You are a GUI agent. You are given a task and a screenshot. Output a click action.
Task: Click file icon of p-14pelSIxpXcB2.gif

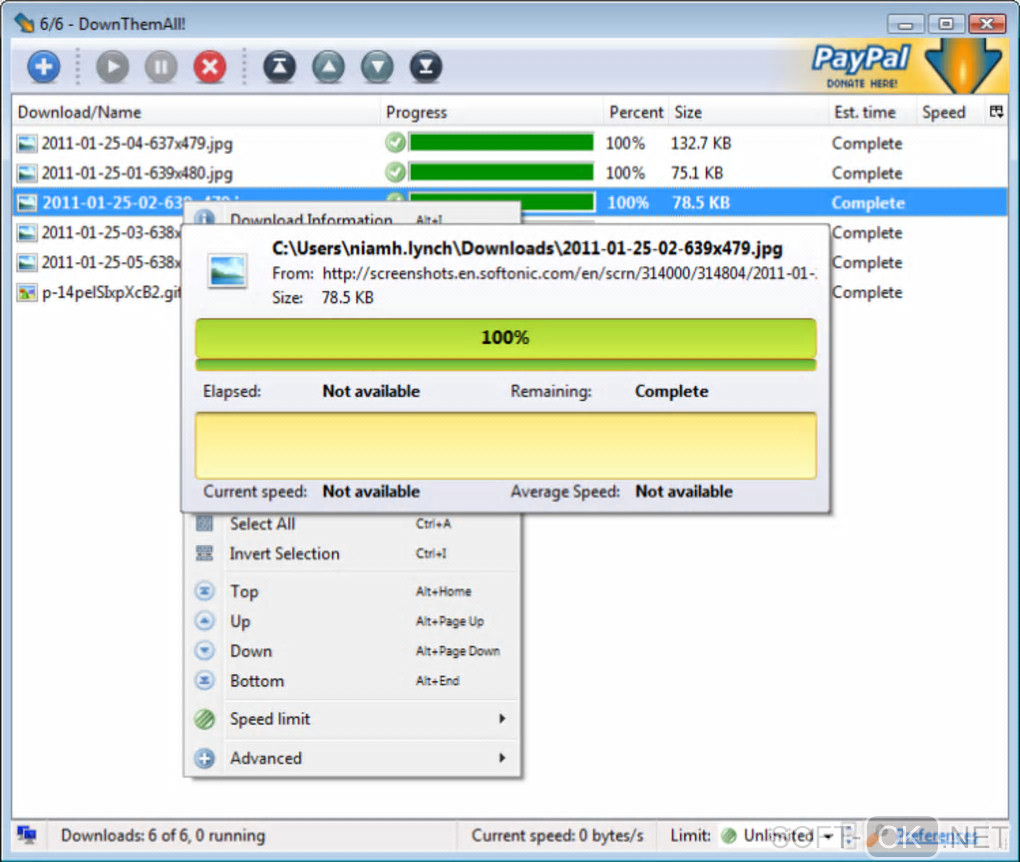[27, 293]
